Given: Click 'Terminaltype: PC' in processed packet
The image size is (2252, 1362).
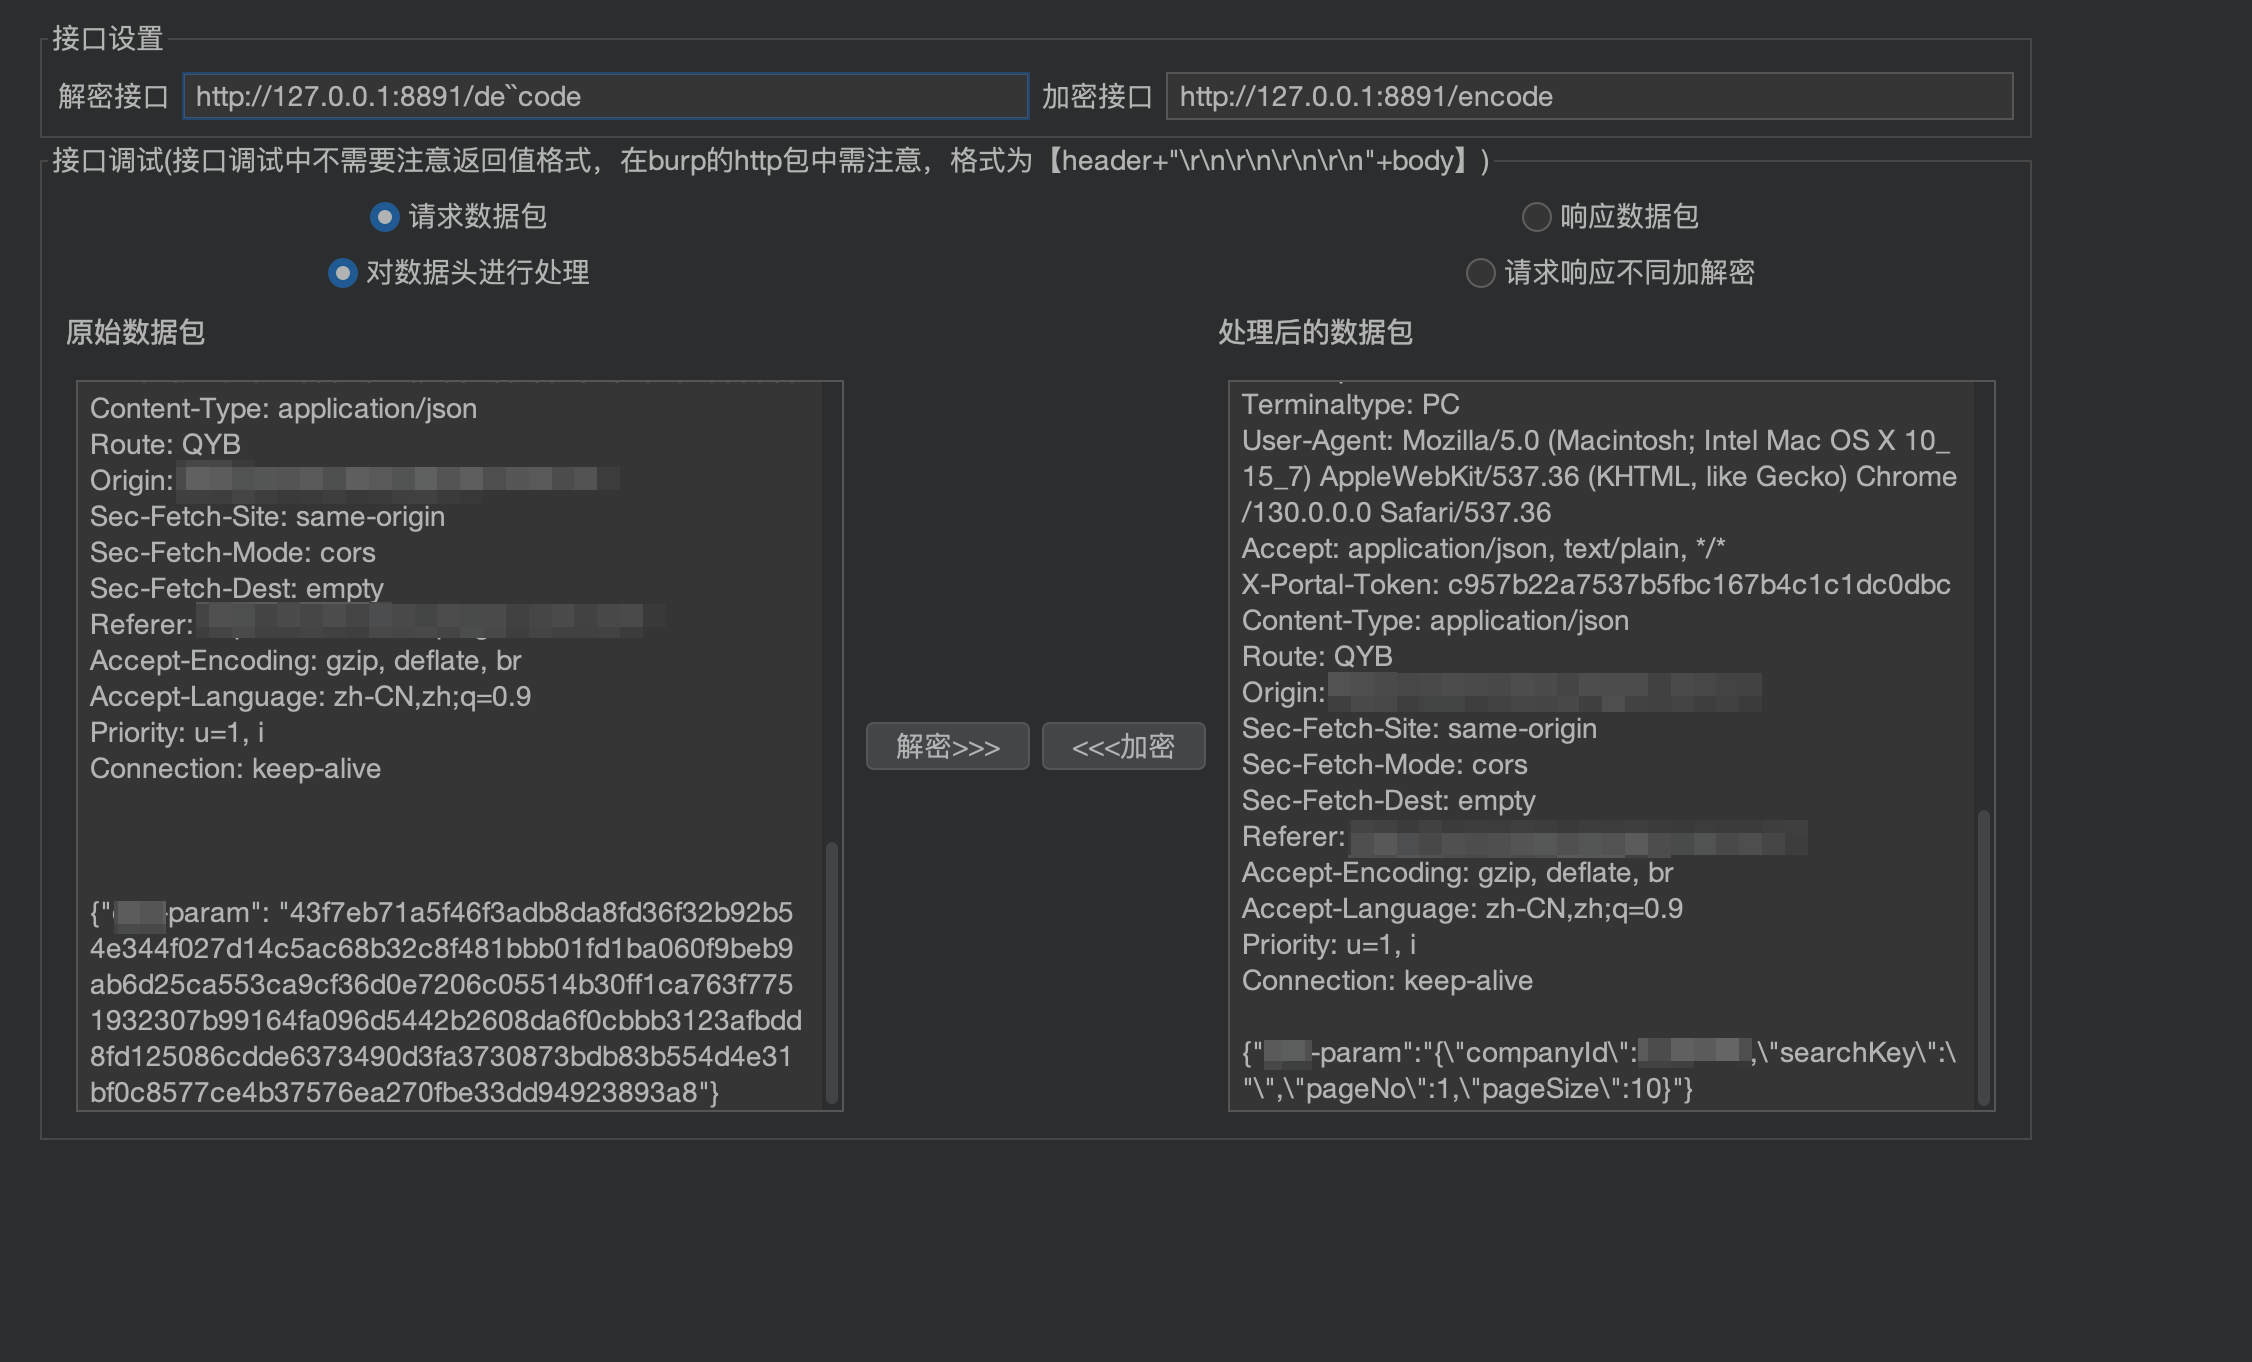Looking at the screenshot, I should [1350, 404].
